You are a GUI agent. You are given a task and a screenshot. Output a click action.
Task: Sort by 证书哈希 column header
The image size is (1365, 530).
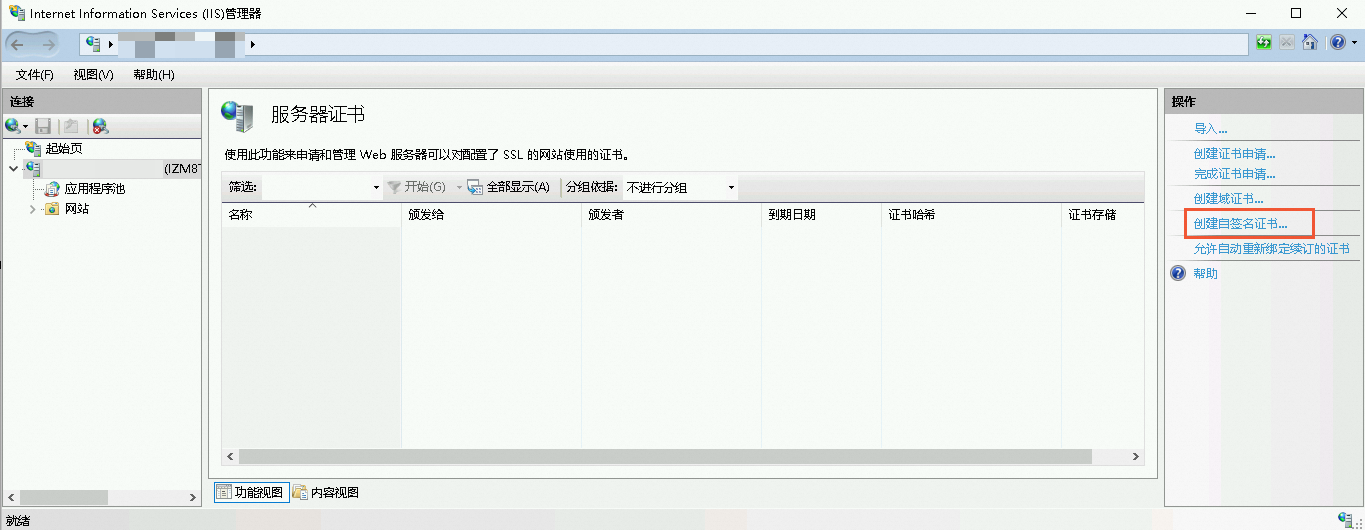tap(971, 215)
